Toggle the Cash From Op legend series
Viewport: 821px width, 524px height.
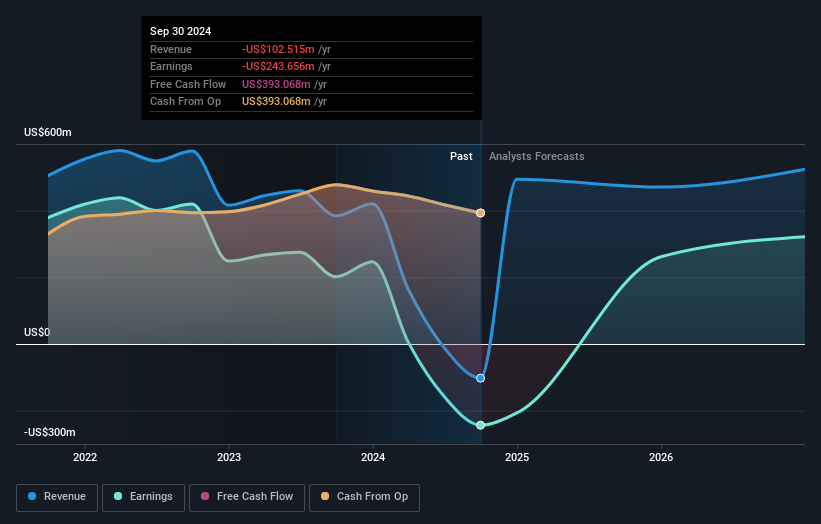(364, 497)
